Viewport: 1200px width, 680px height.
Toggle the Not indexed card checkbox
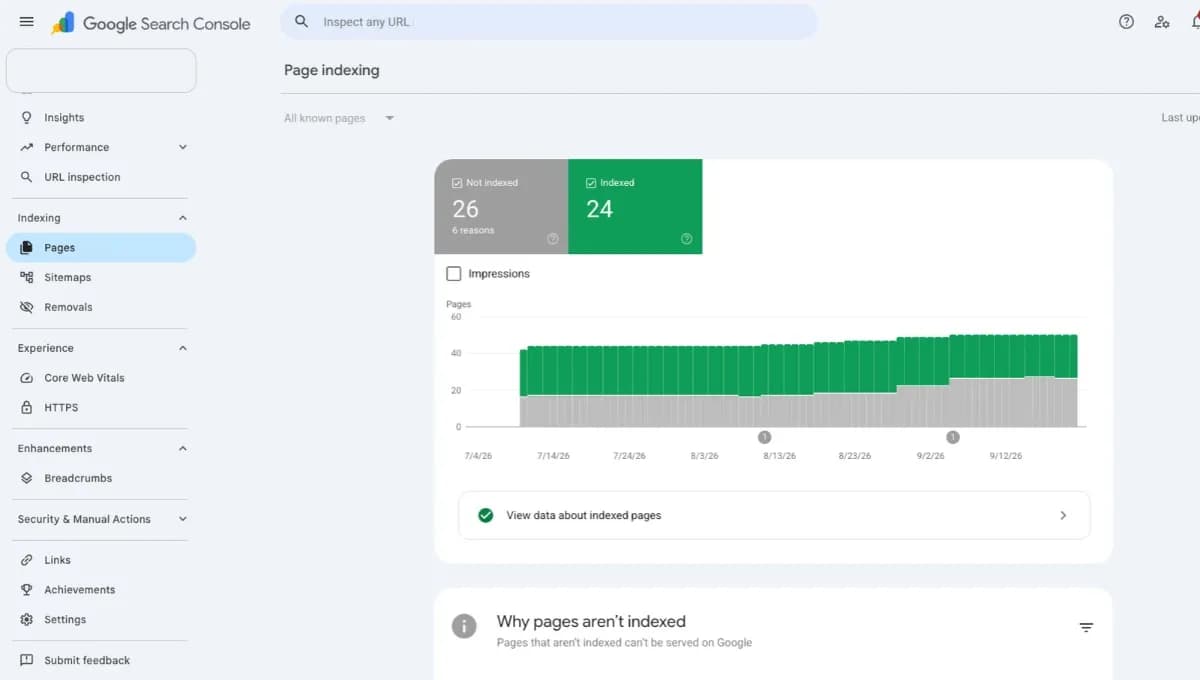pos(457,183)
